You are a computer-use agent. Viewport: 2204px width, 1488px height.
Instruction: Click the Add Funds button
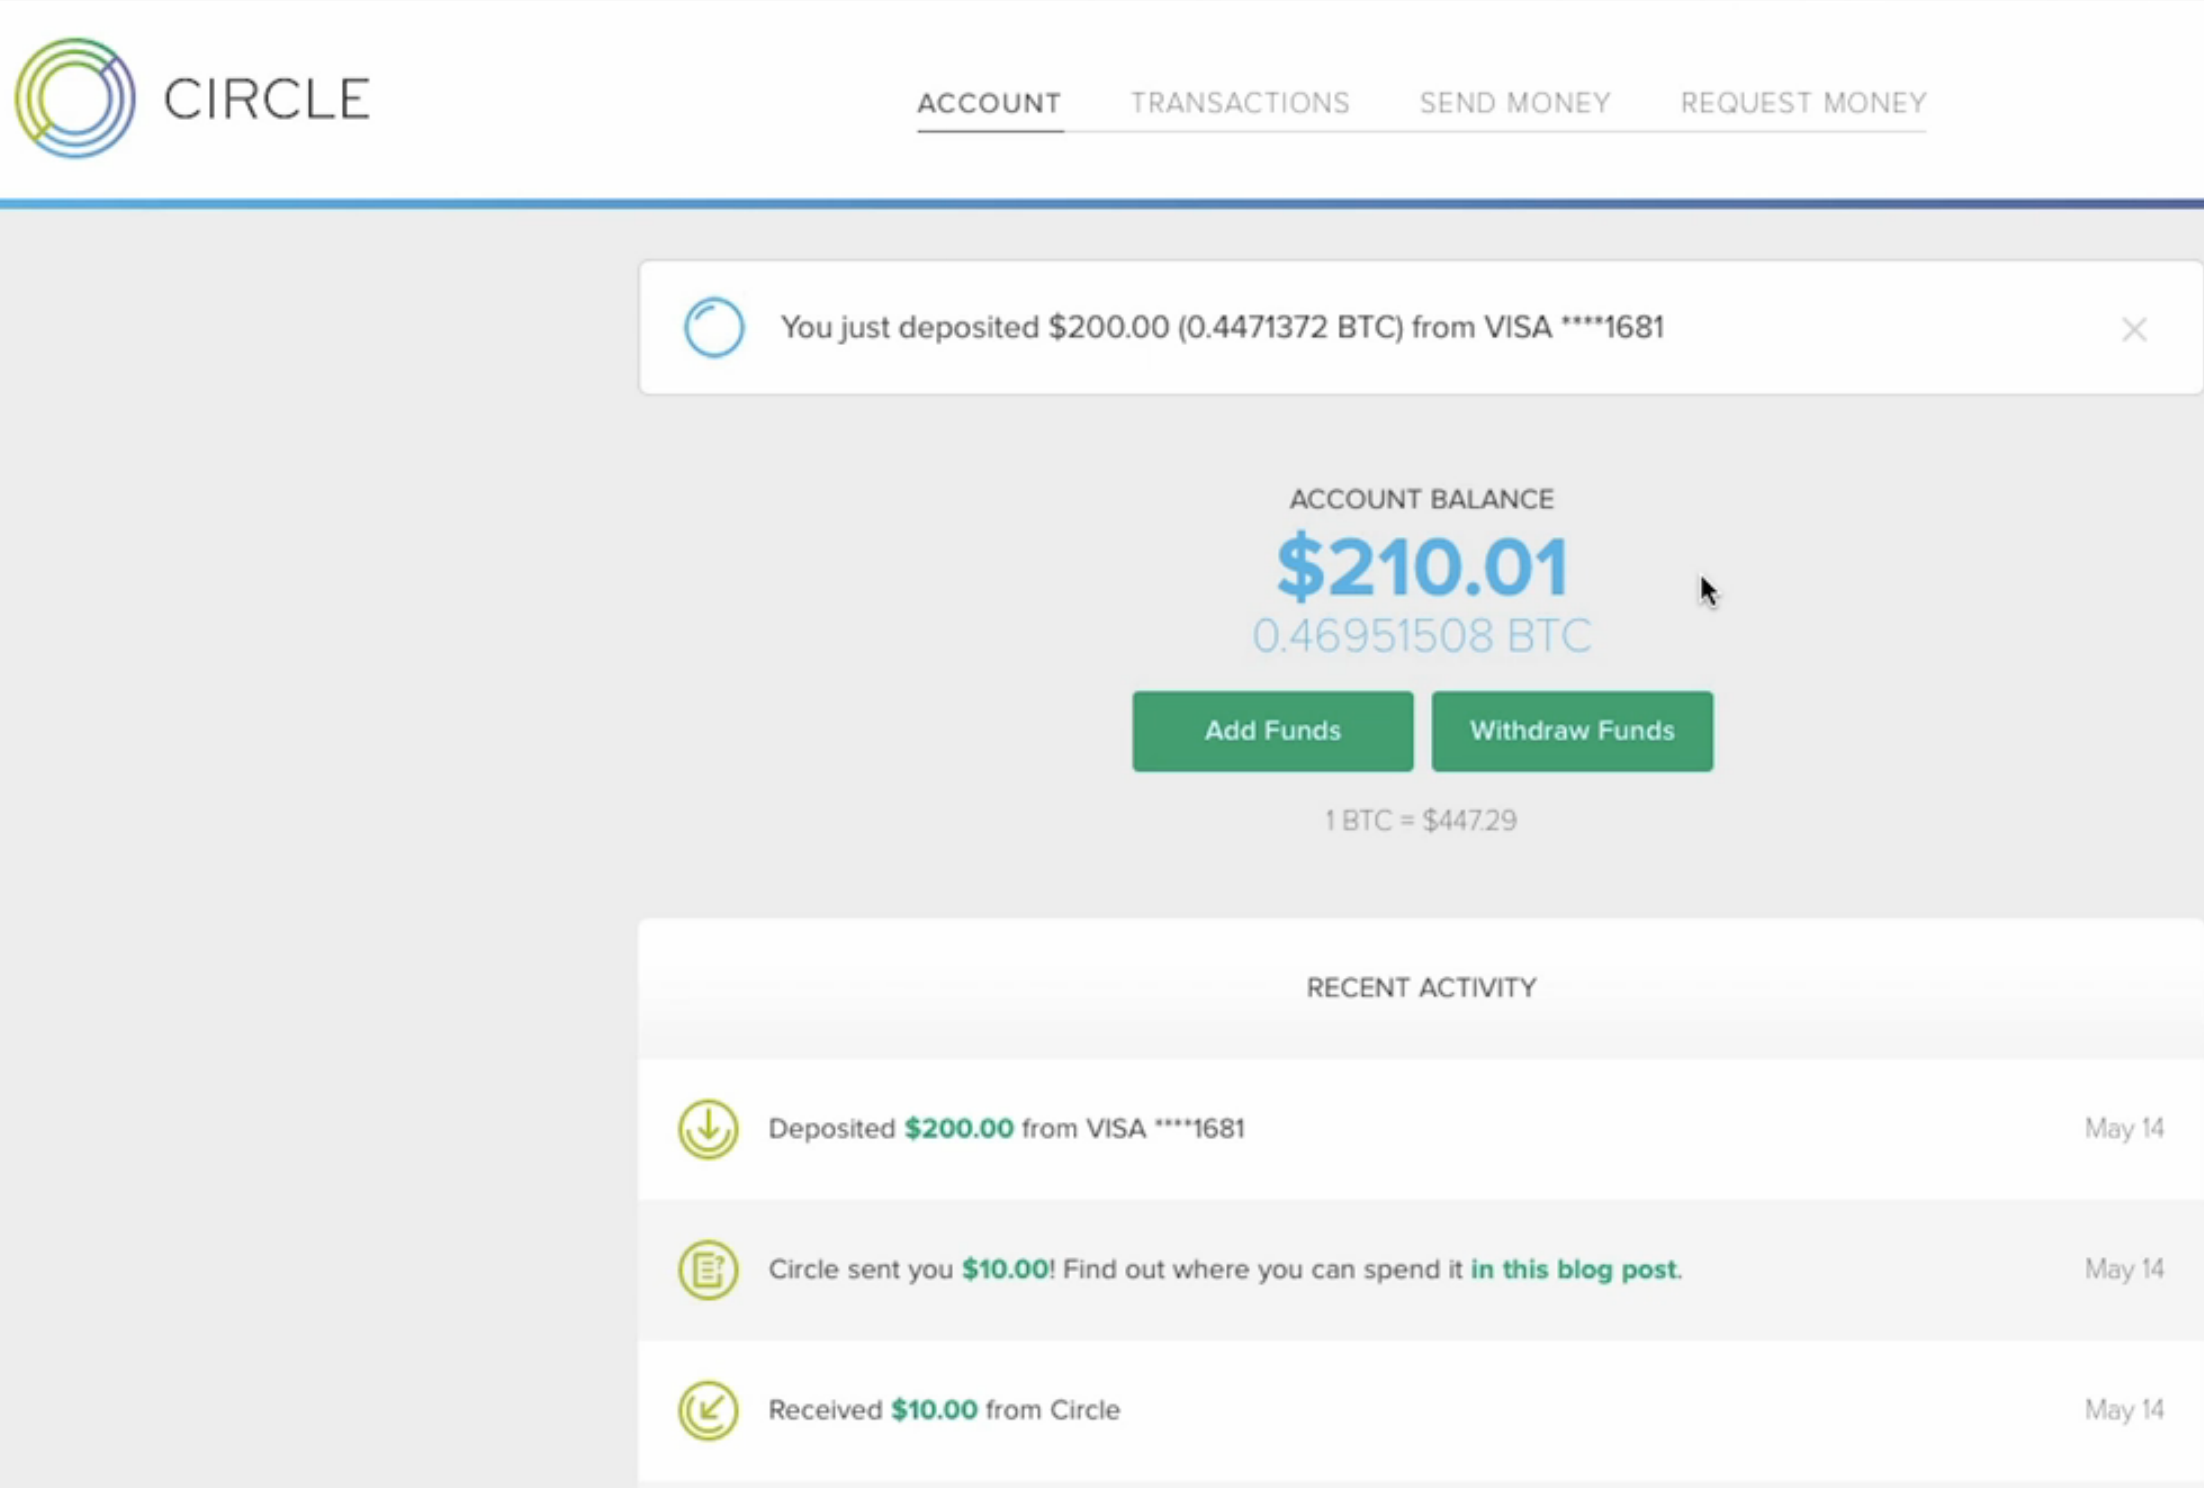pyautogui.click(x=1272, y=731)
